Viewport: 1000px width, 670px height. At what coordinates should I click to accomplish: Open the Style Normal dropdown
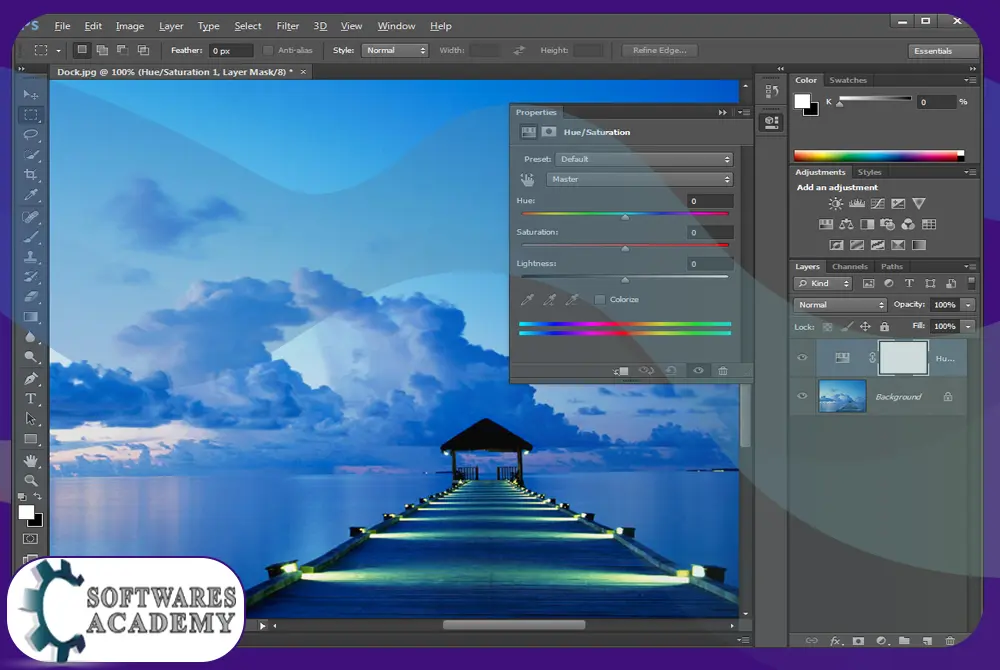[x=394, y=50]
